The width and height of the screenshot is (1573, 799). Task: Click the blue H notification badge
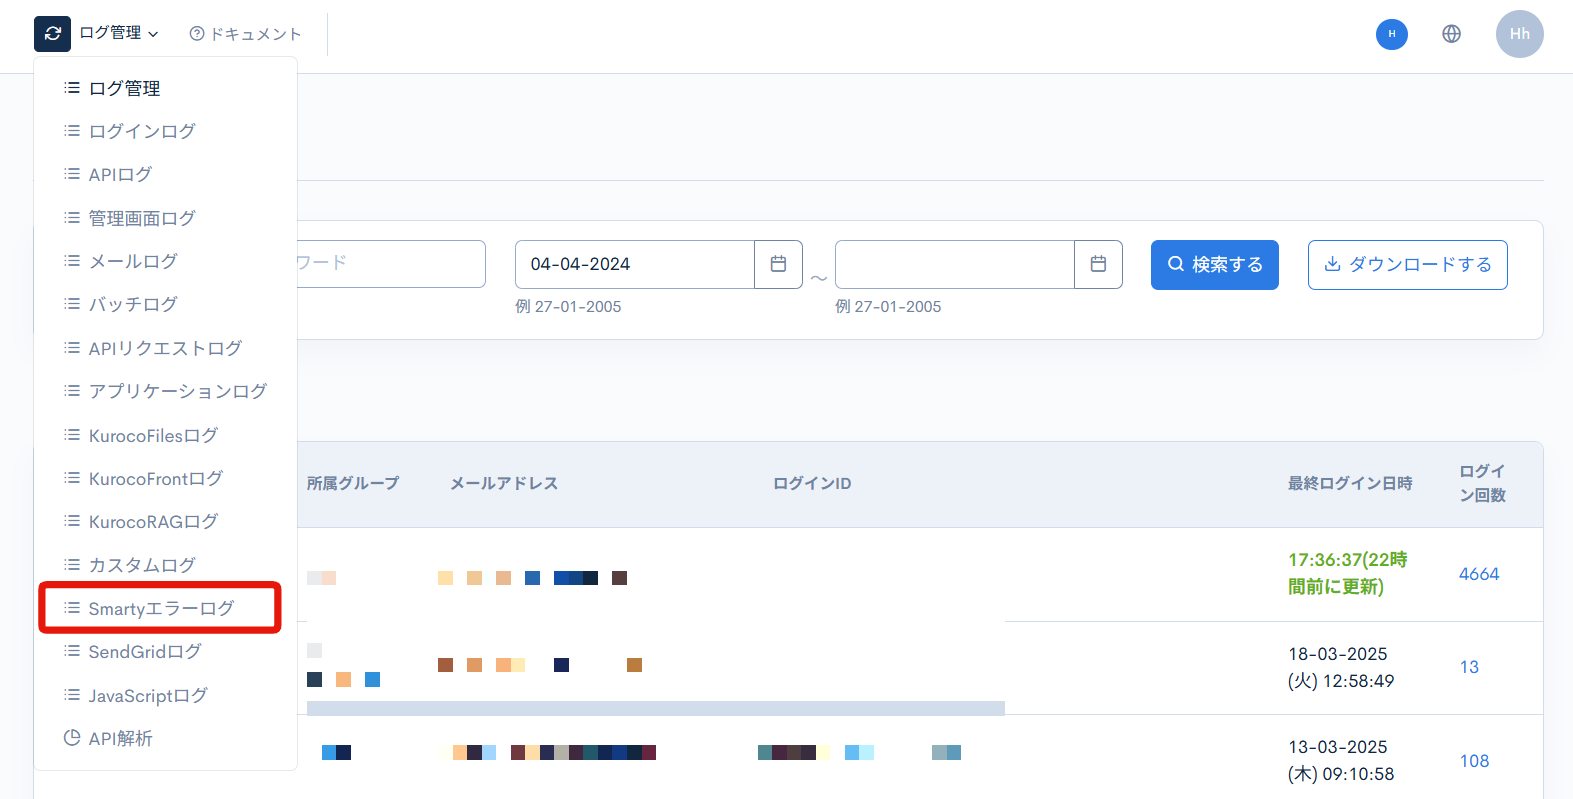[x=1392, y=34]
